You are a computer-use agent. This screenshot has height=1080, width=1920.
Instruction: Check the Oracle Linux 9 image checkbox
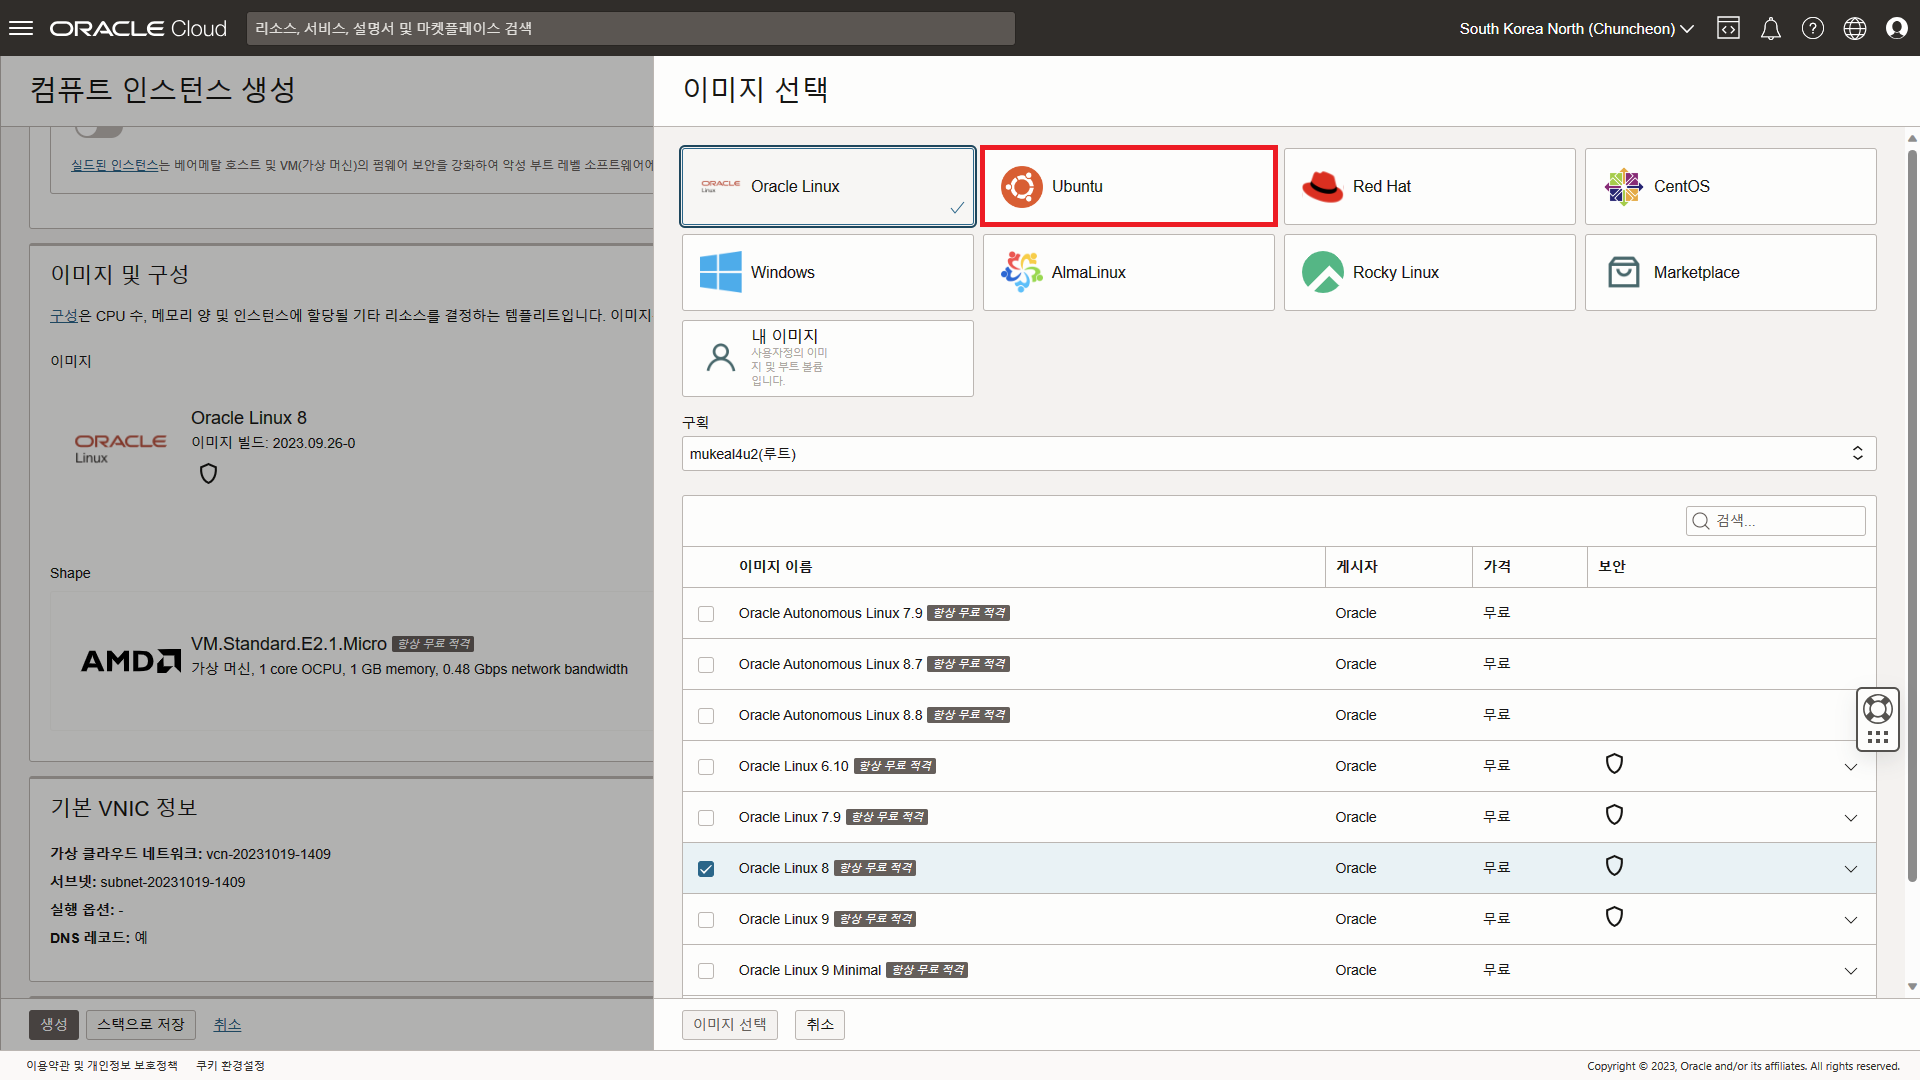pyautogui.click(x=706, y=920)
